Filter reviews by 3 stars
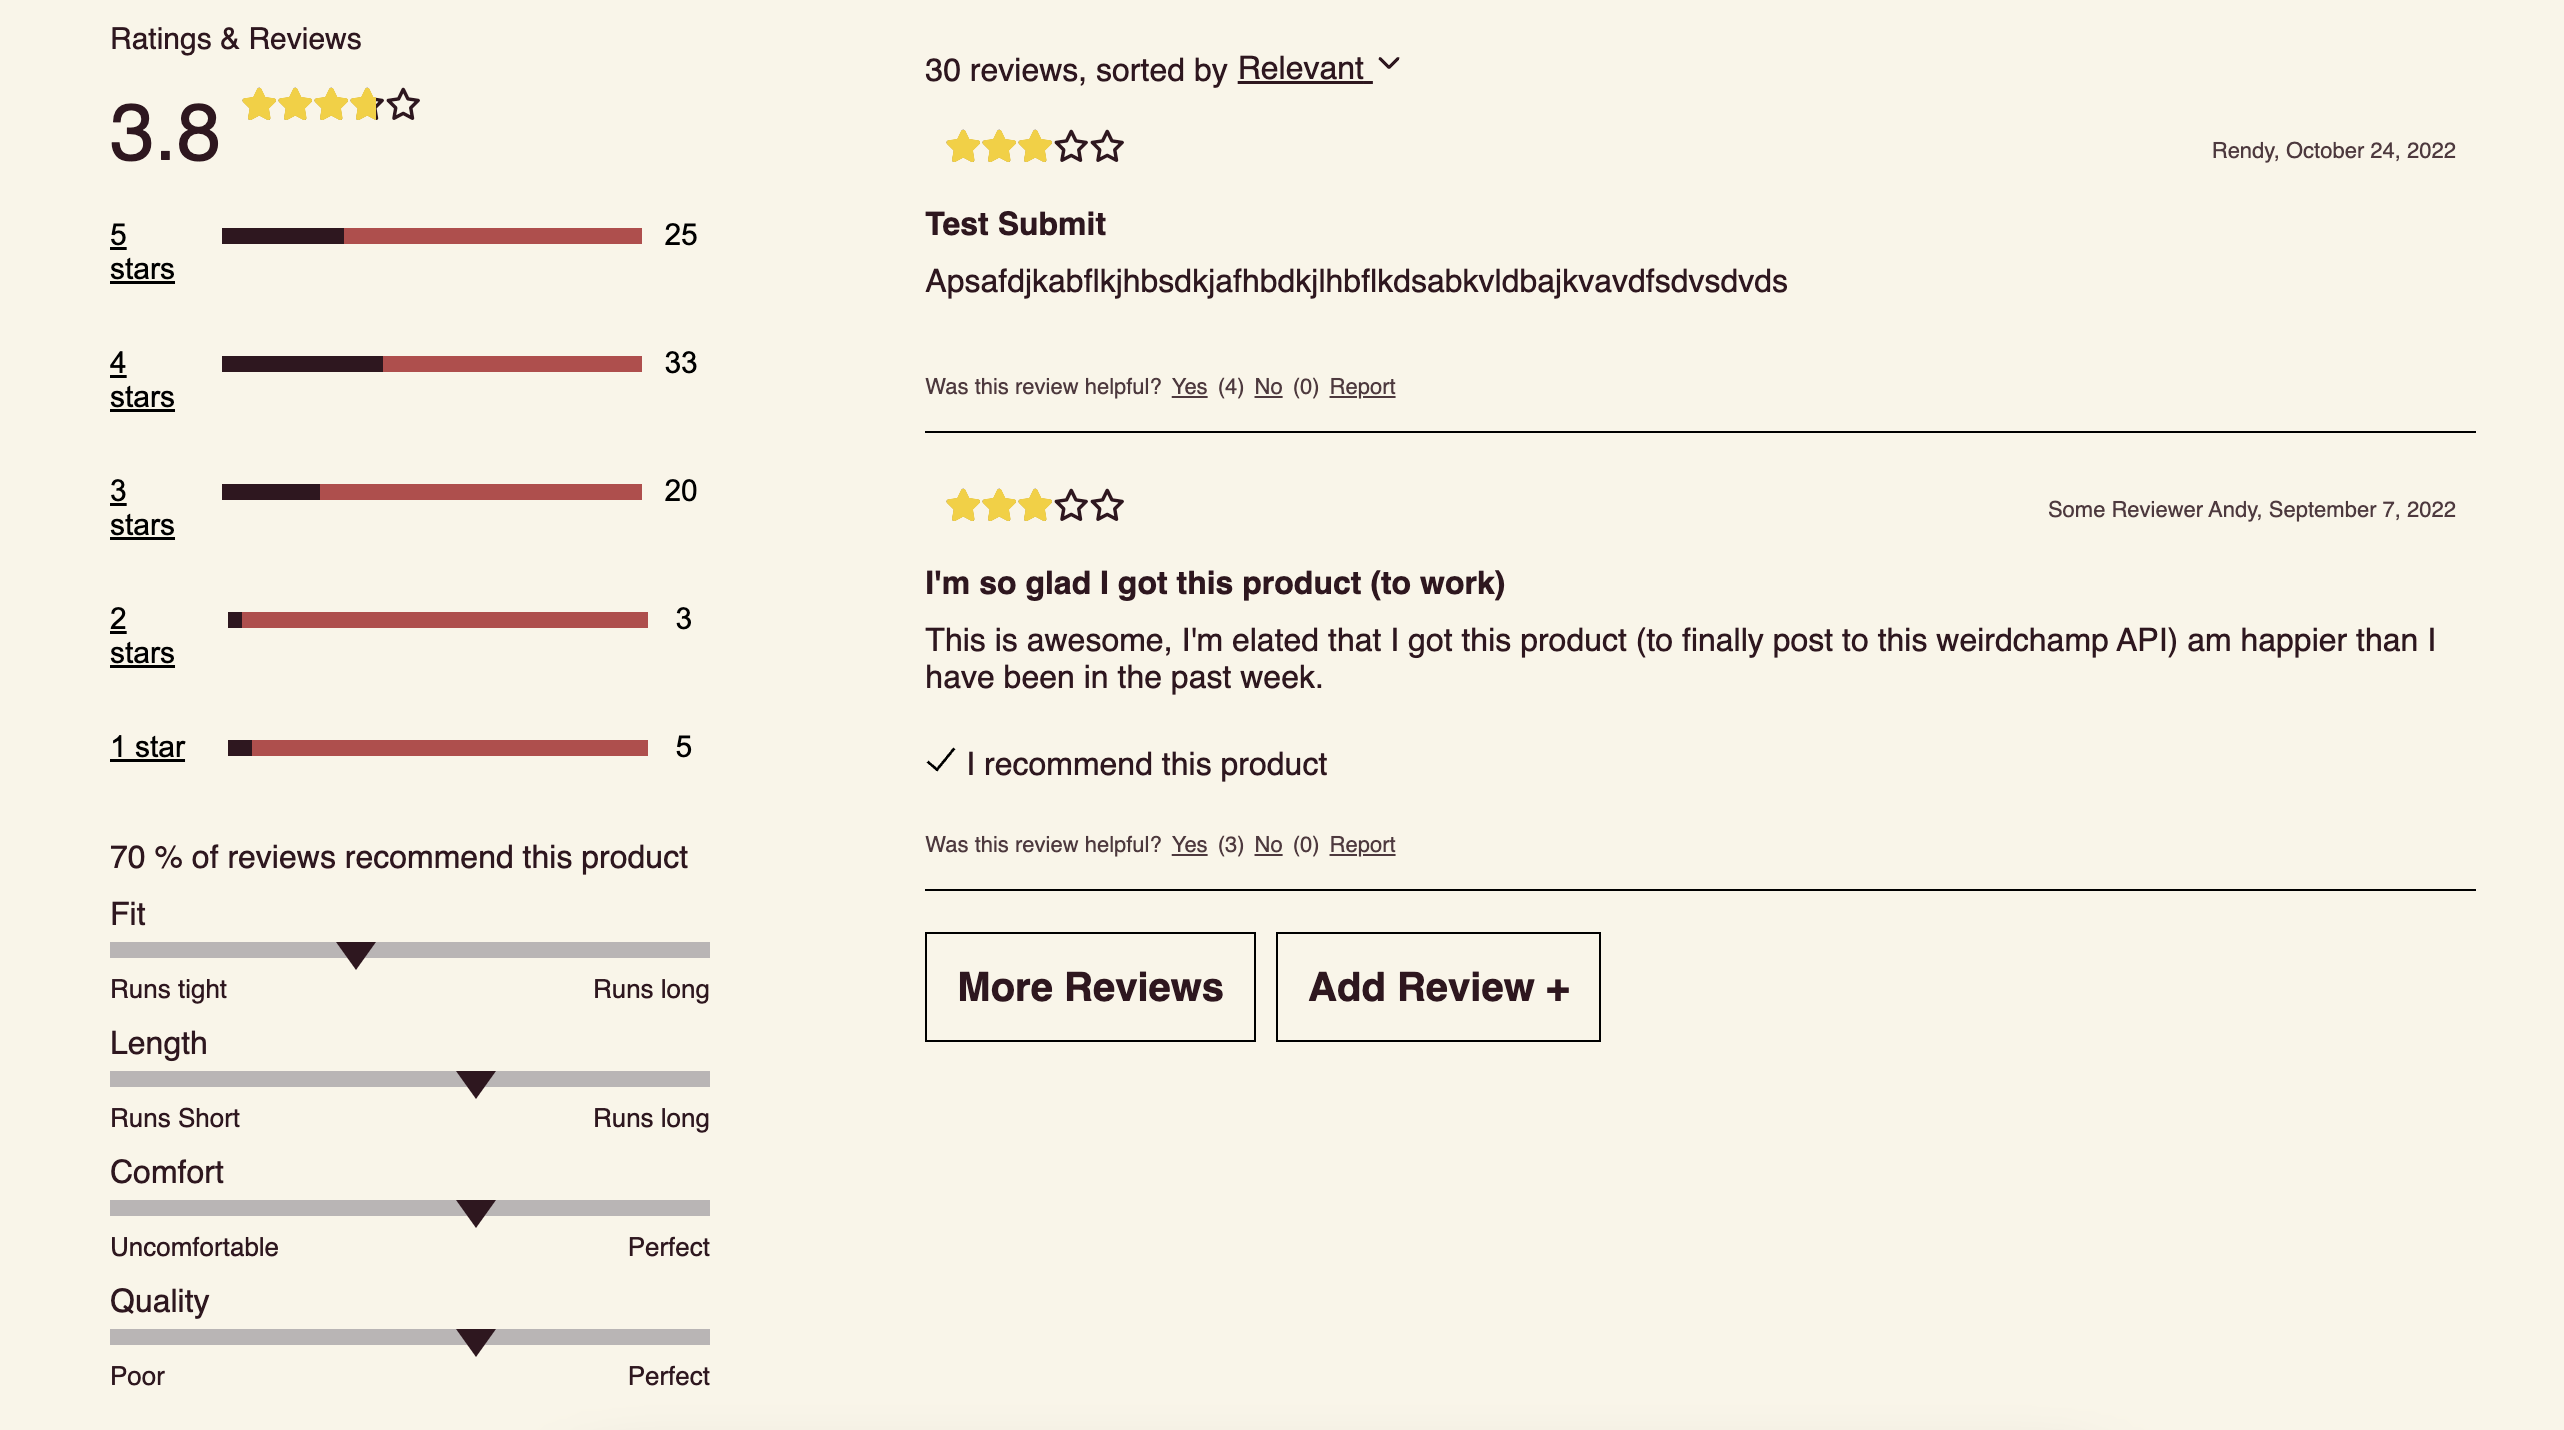 coord(141,508)
